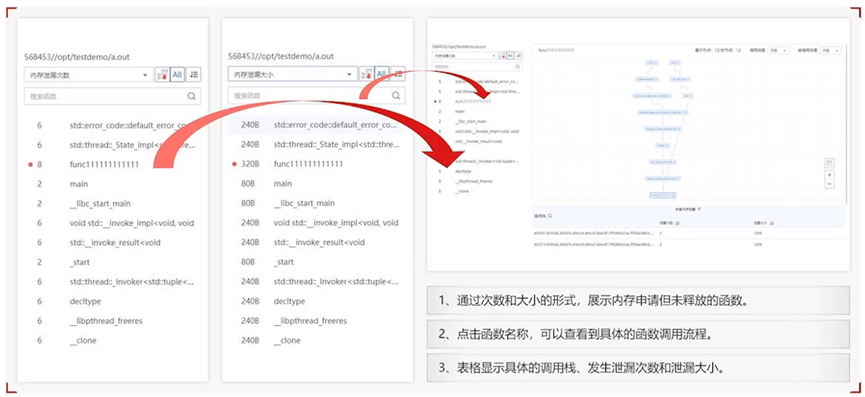The image size is (865, 397).
Task: Select the main row in call-graph window list
Action: [477, 111]
